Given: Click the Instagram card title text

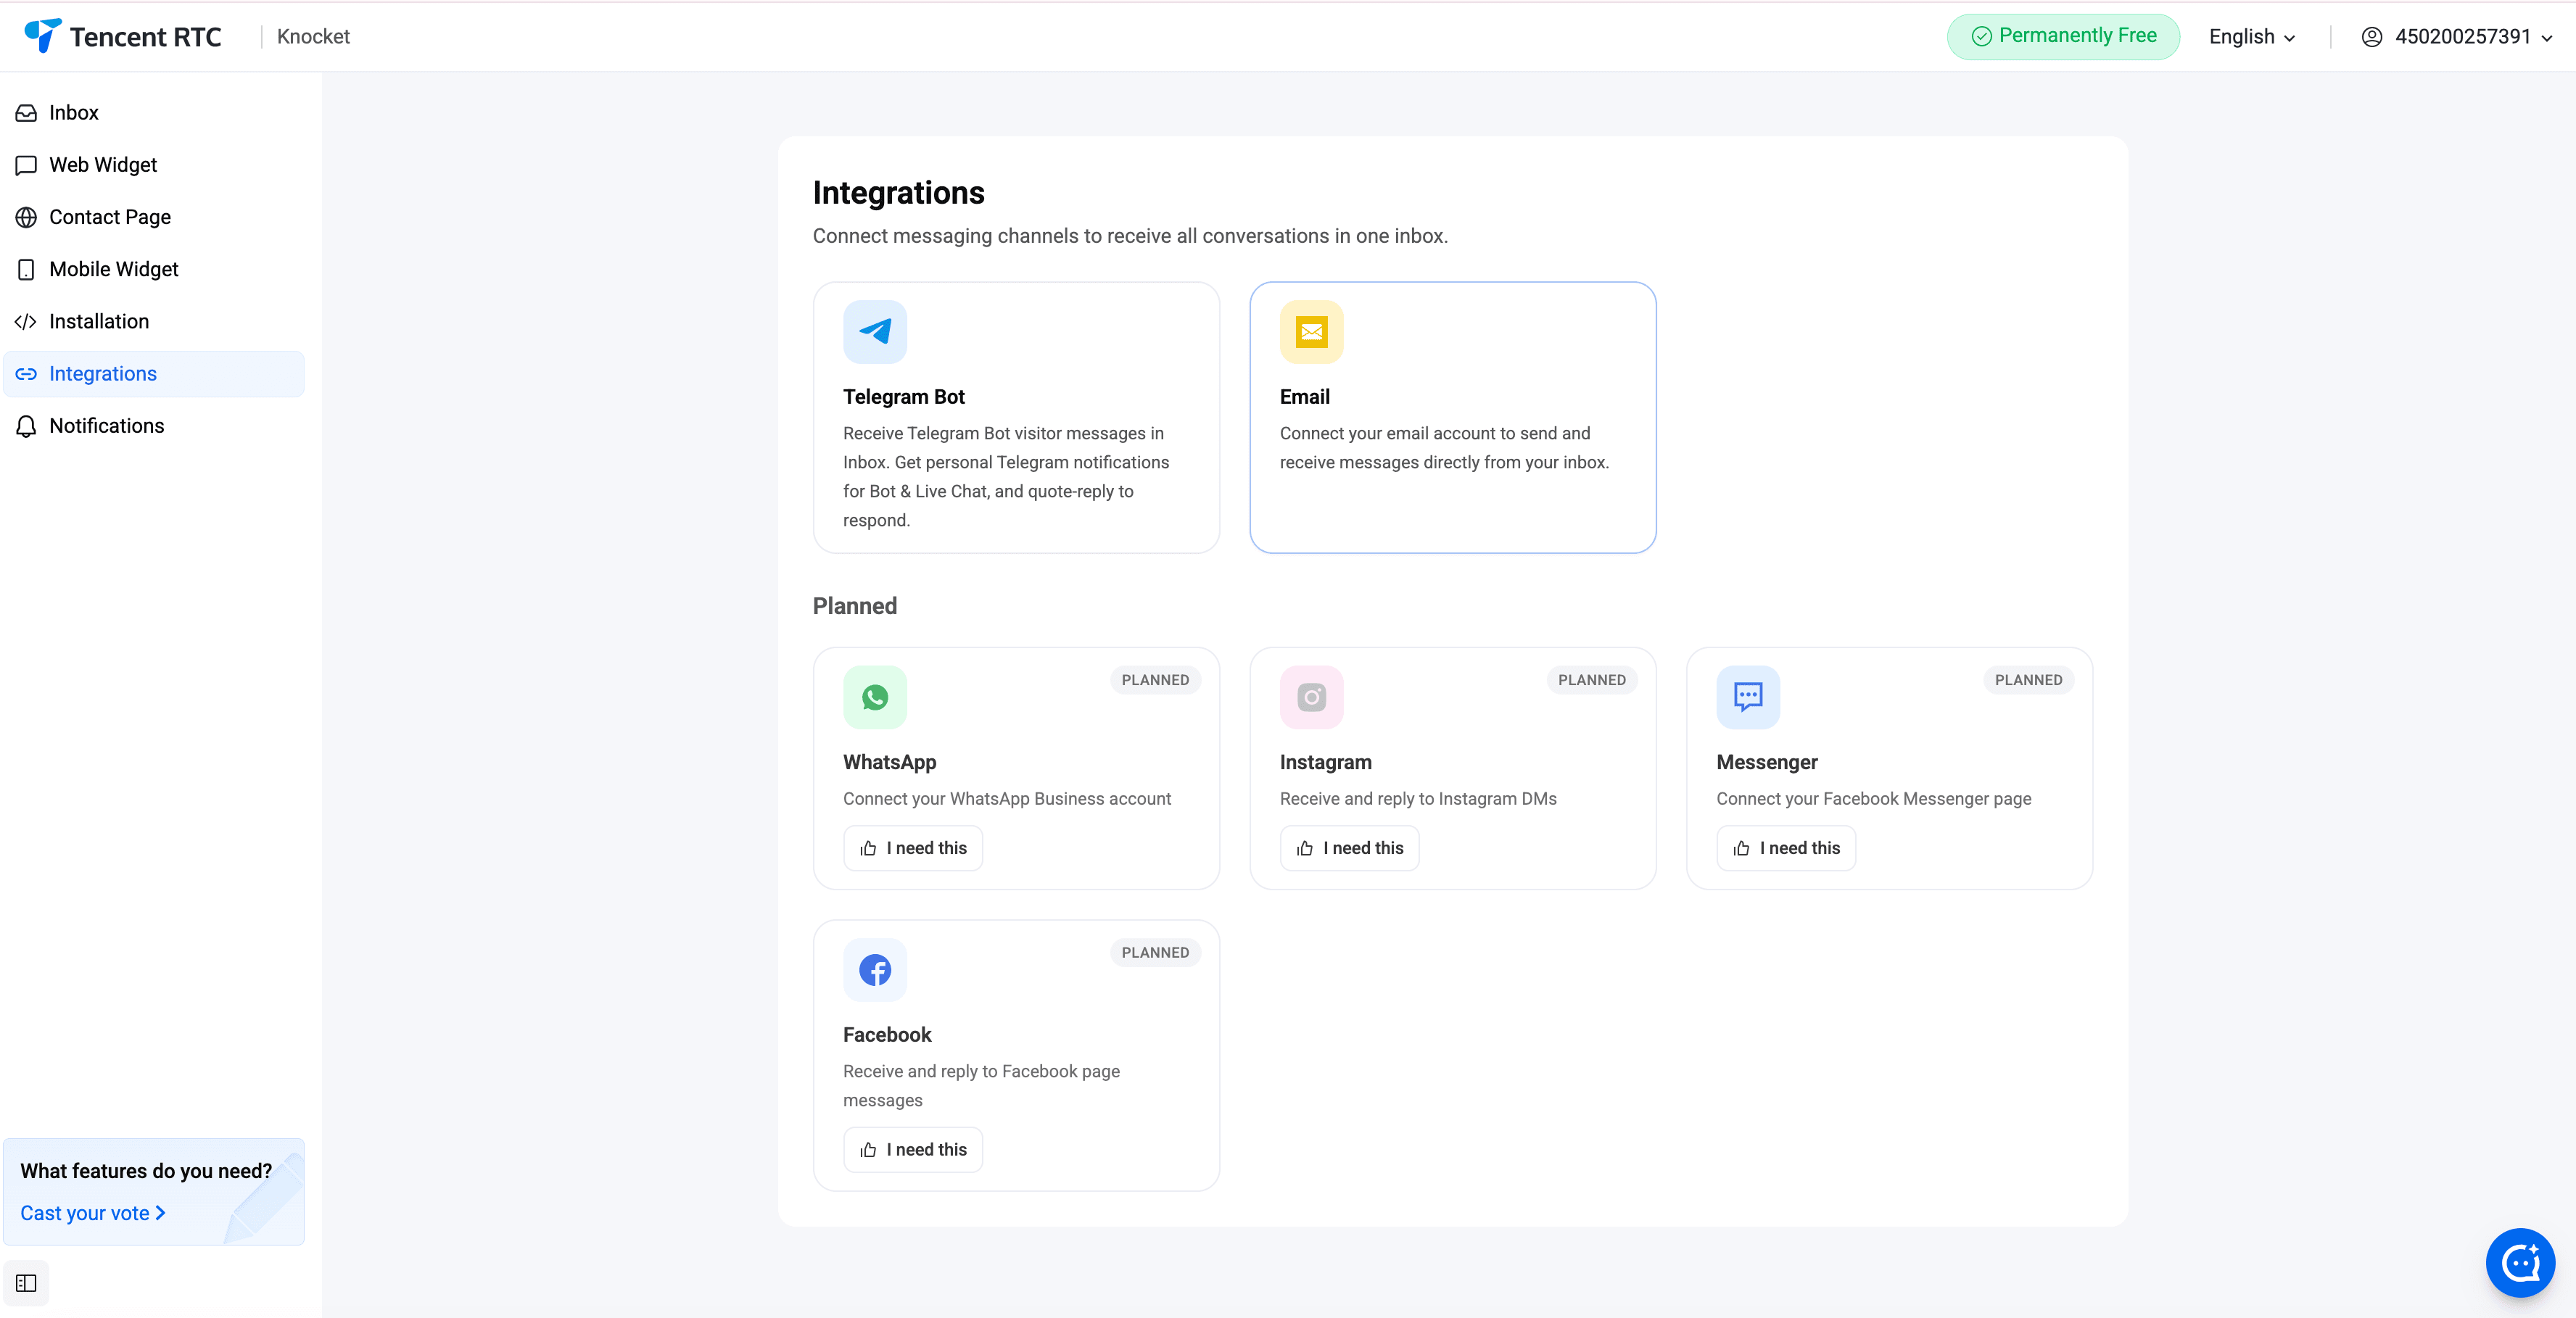Looking at the screenshot, I should click(1325, 762).
